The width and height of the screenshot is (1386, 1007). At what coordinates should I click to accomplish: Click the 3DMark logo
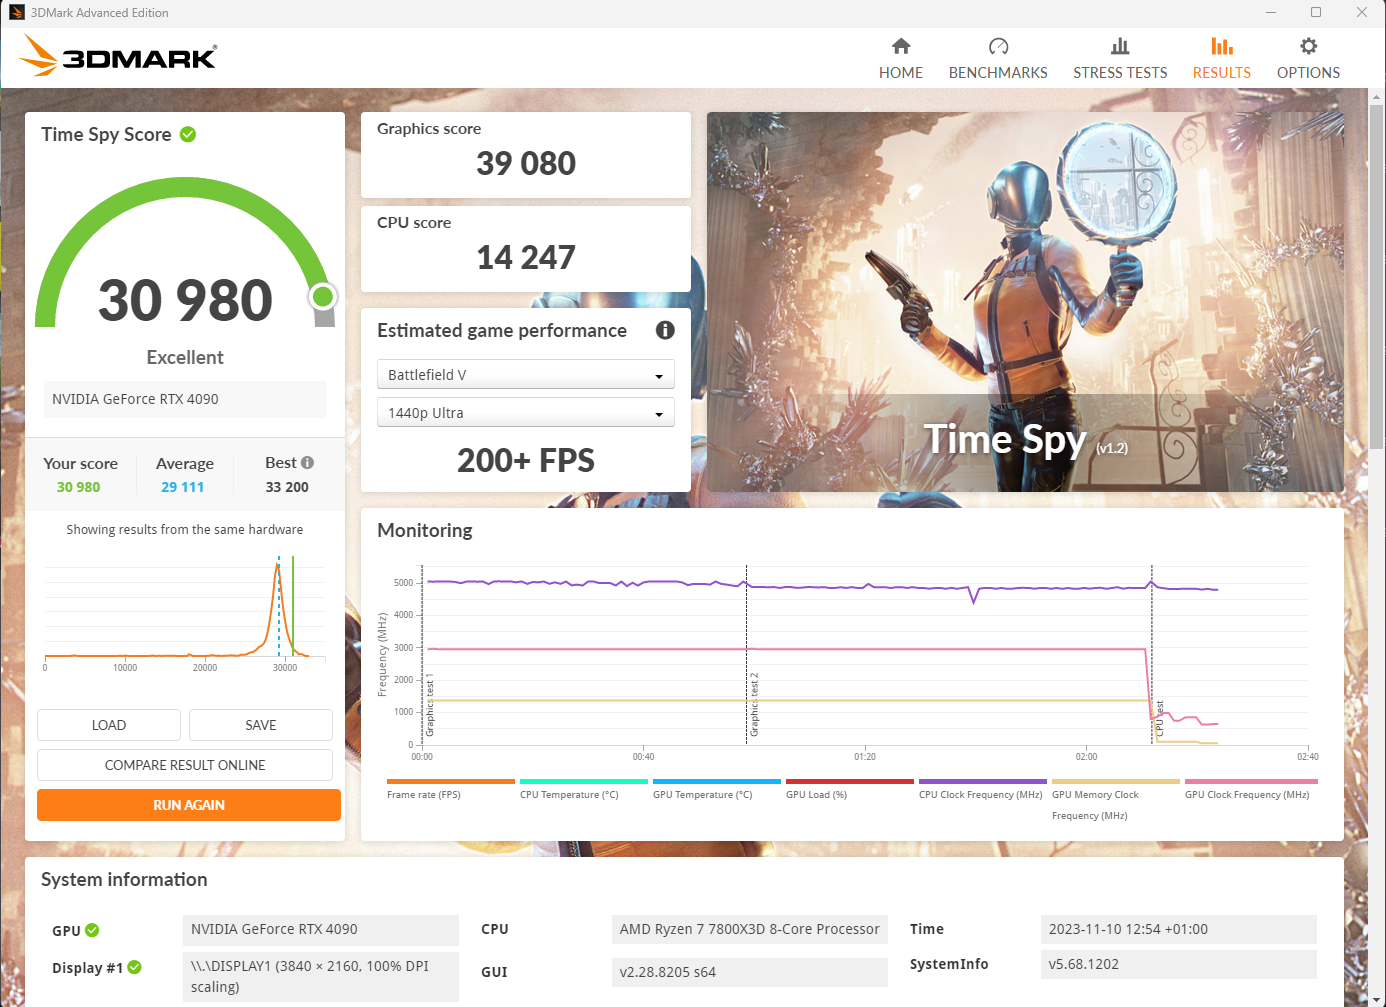pos(118,56)
